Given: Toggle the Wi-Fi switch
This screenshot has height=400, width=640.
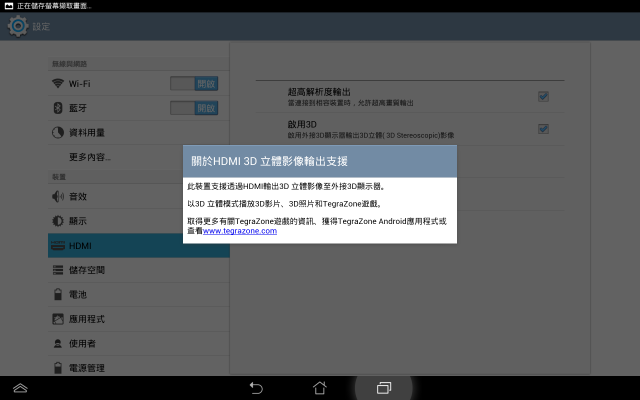Looking at the screenshot, I should tap(194, 83).
